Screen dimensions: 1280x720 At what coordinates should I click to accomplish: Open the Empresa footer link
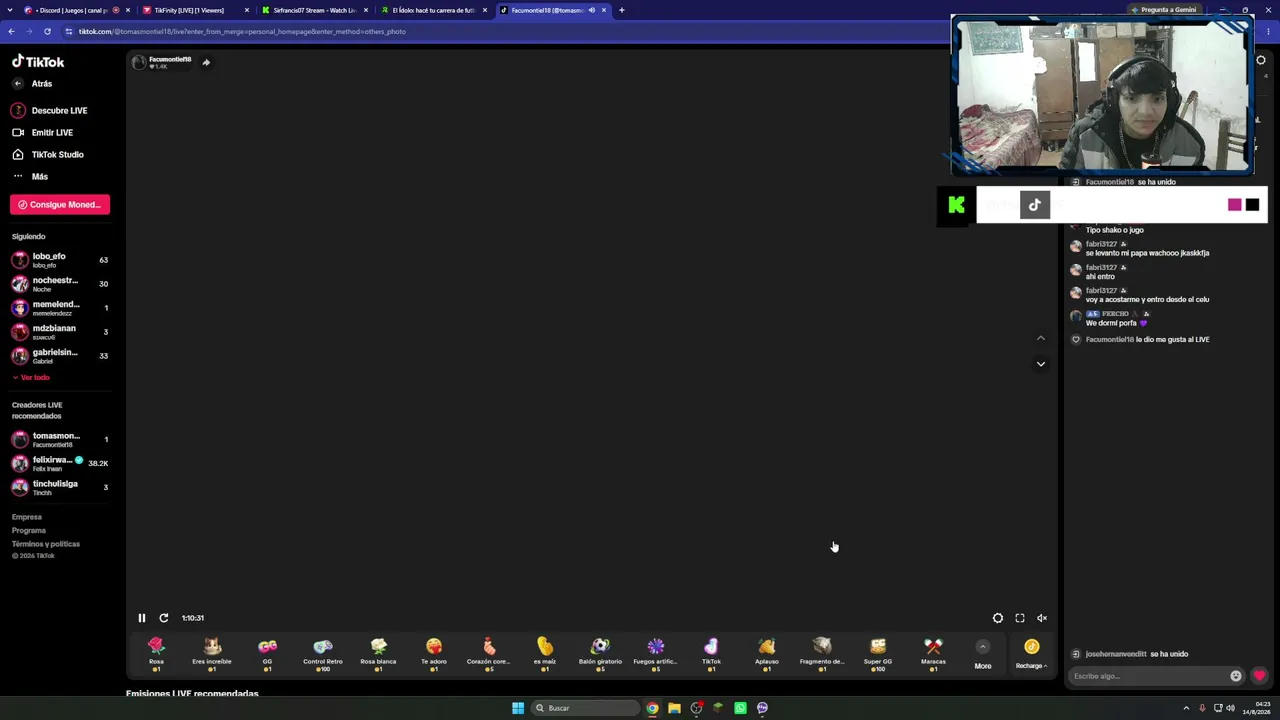coord(27,517)
